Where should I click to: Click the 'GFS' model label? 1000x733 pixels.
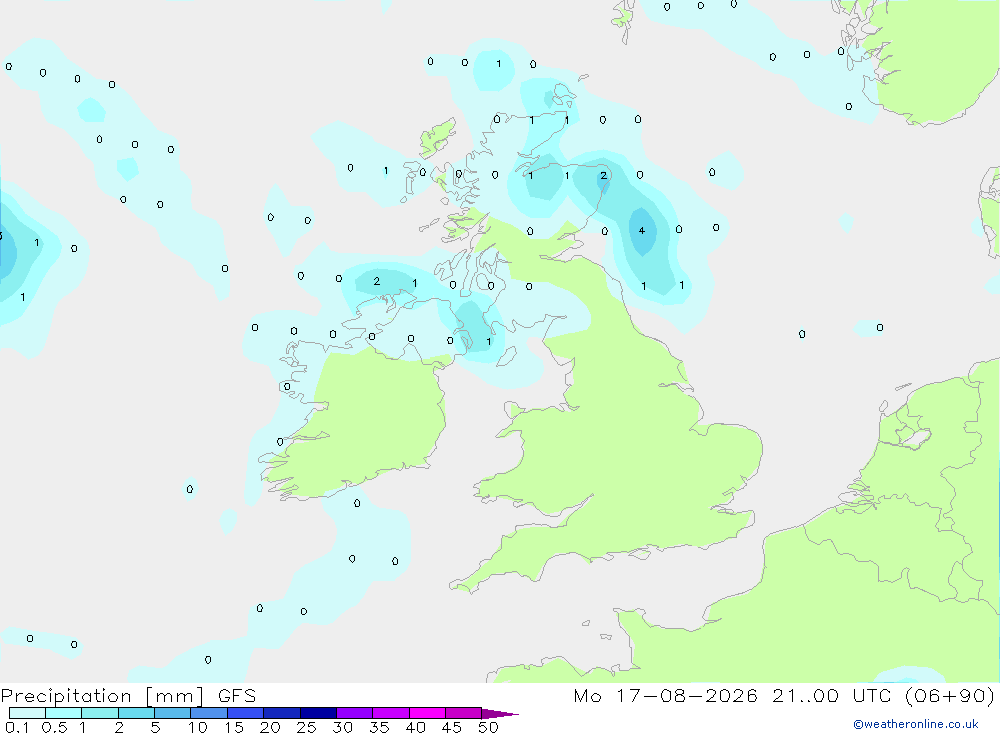pyautogui.click(x=237, y=695)
